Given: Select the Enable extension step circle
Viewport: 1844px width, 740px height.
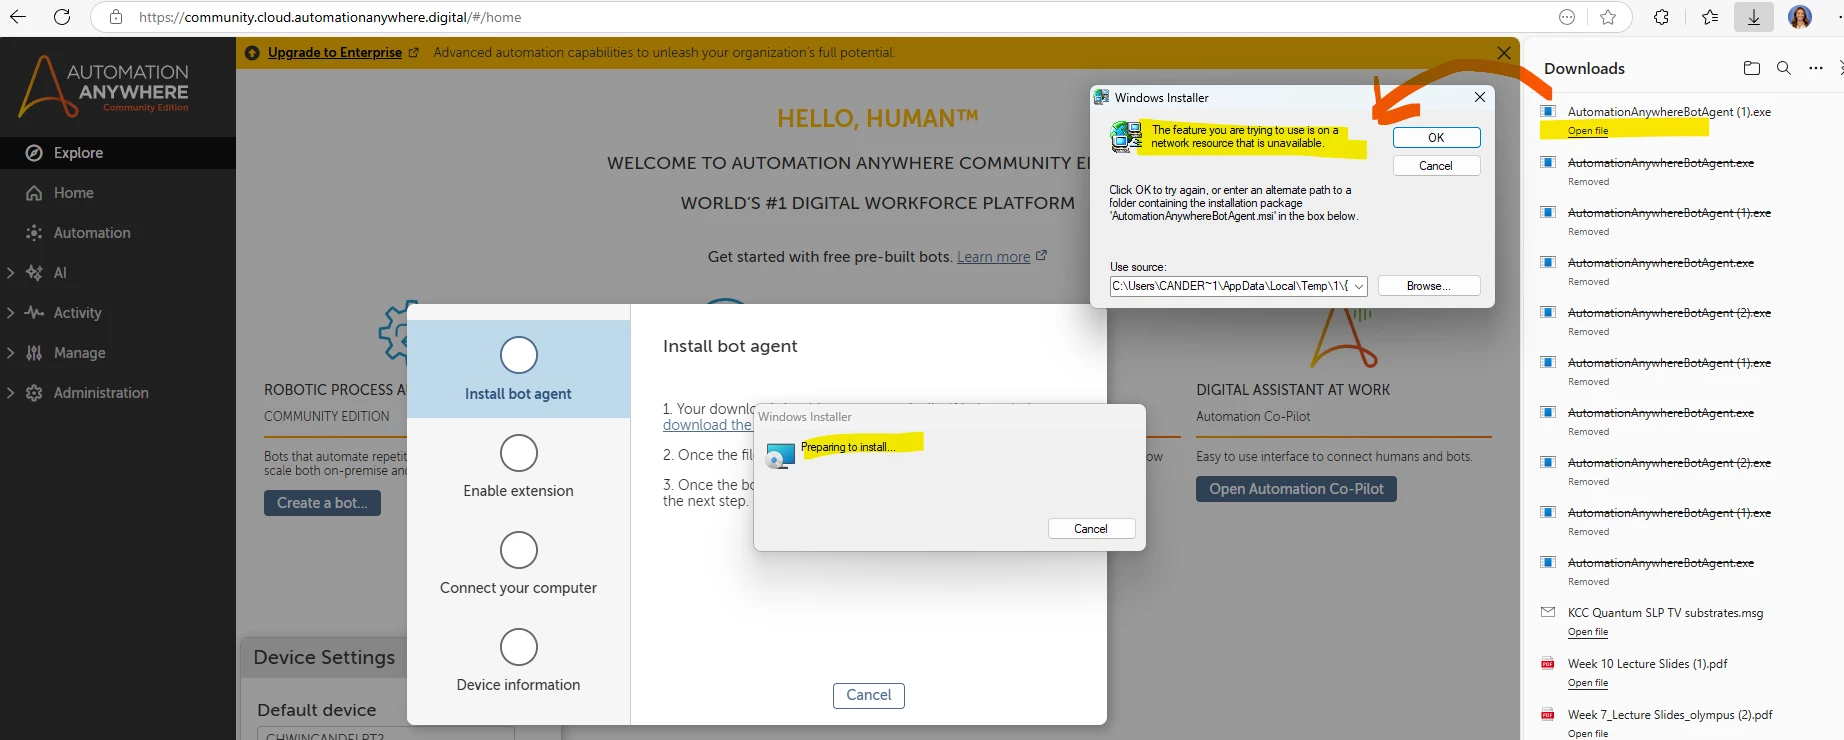Looking at the screenshot, I should tap(519, 453).
